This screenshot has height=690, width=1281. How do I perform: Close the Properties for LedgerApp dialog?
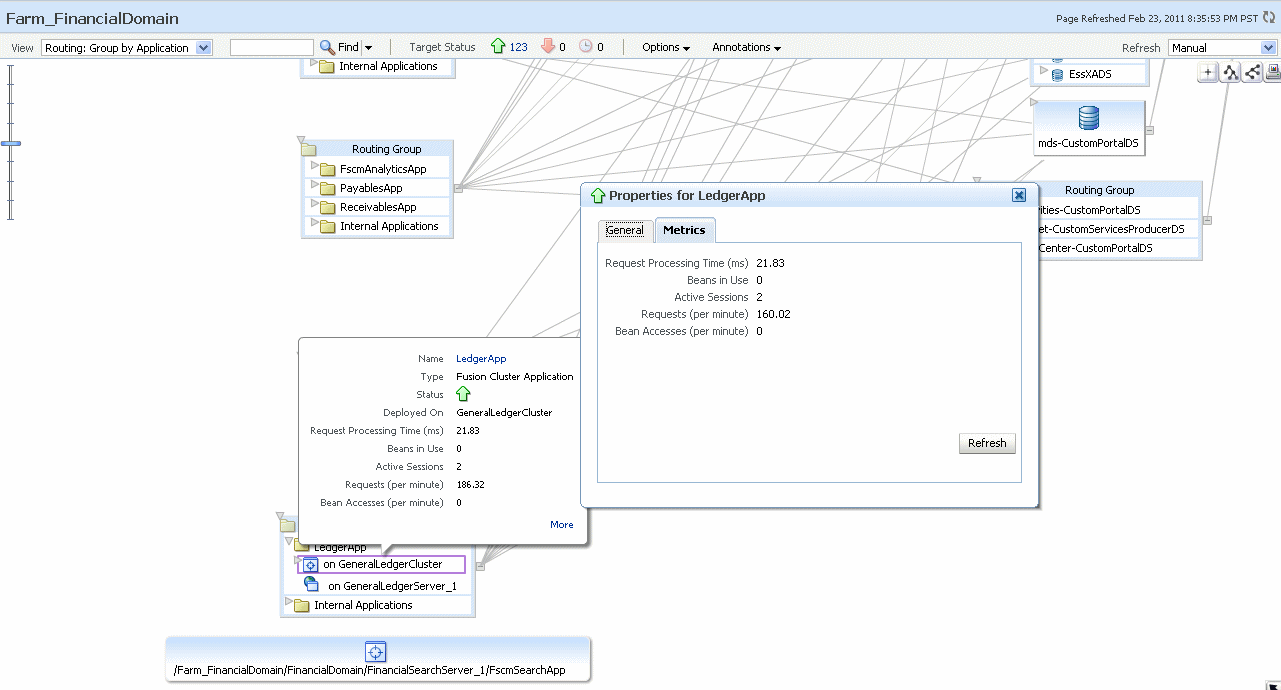pos(1019,196)
